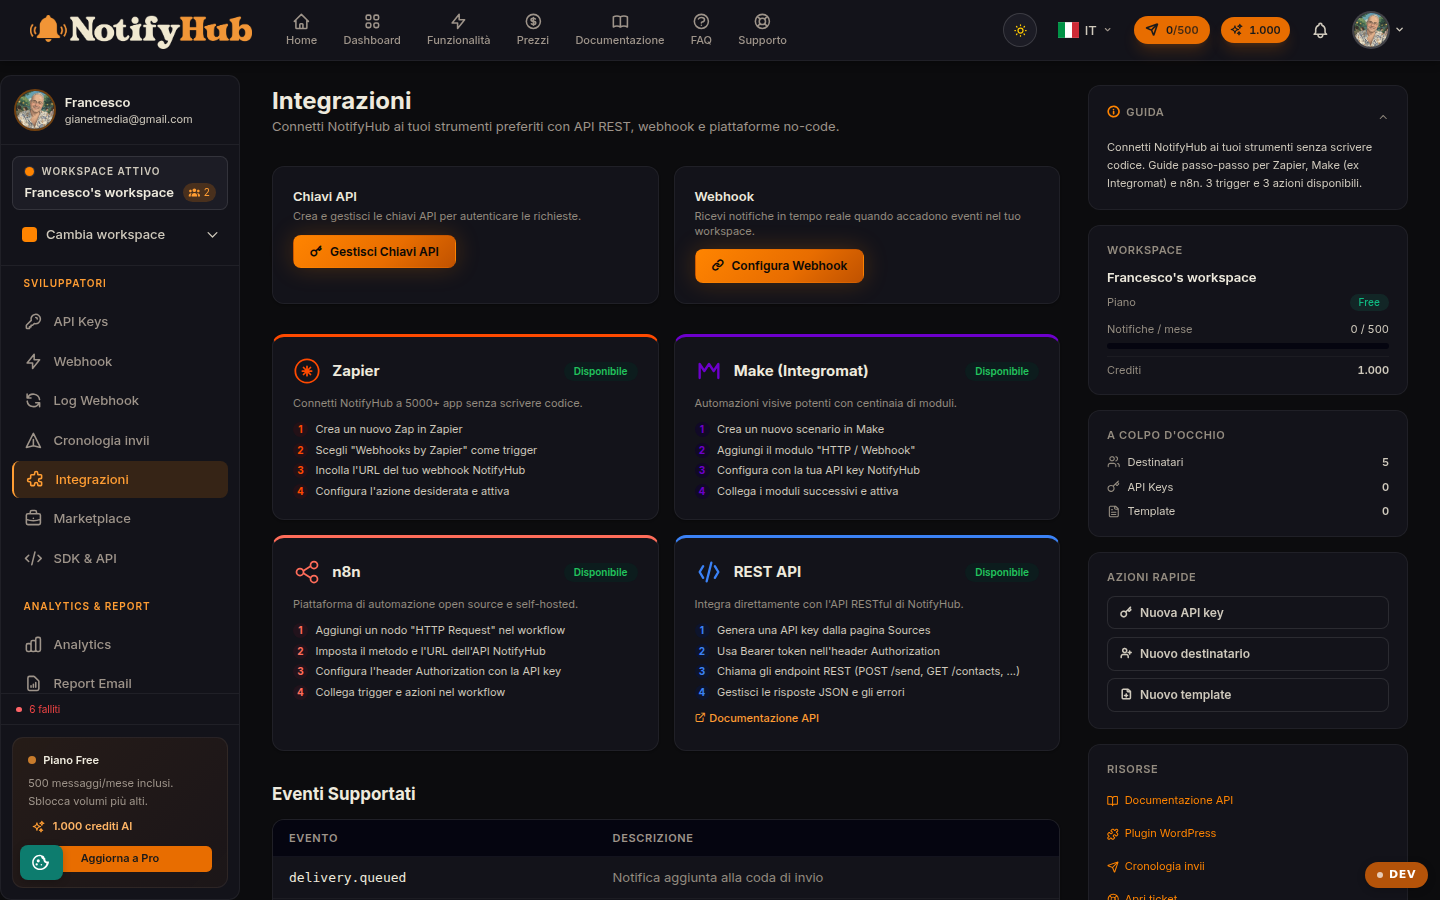Image resolution: width=1440 pixels, height=900 pixels.
Task: Open the notifications bell
Action: (1320, 30)
